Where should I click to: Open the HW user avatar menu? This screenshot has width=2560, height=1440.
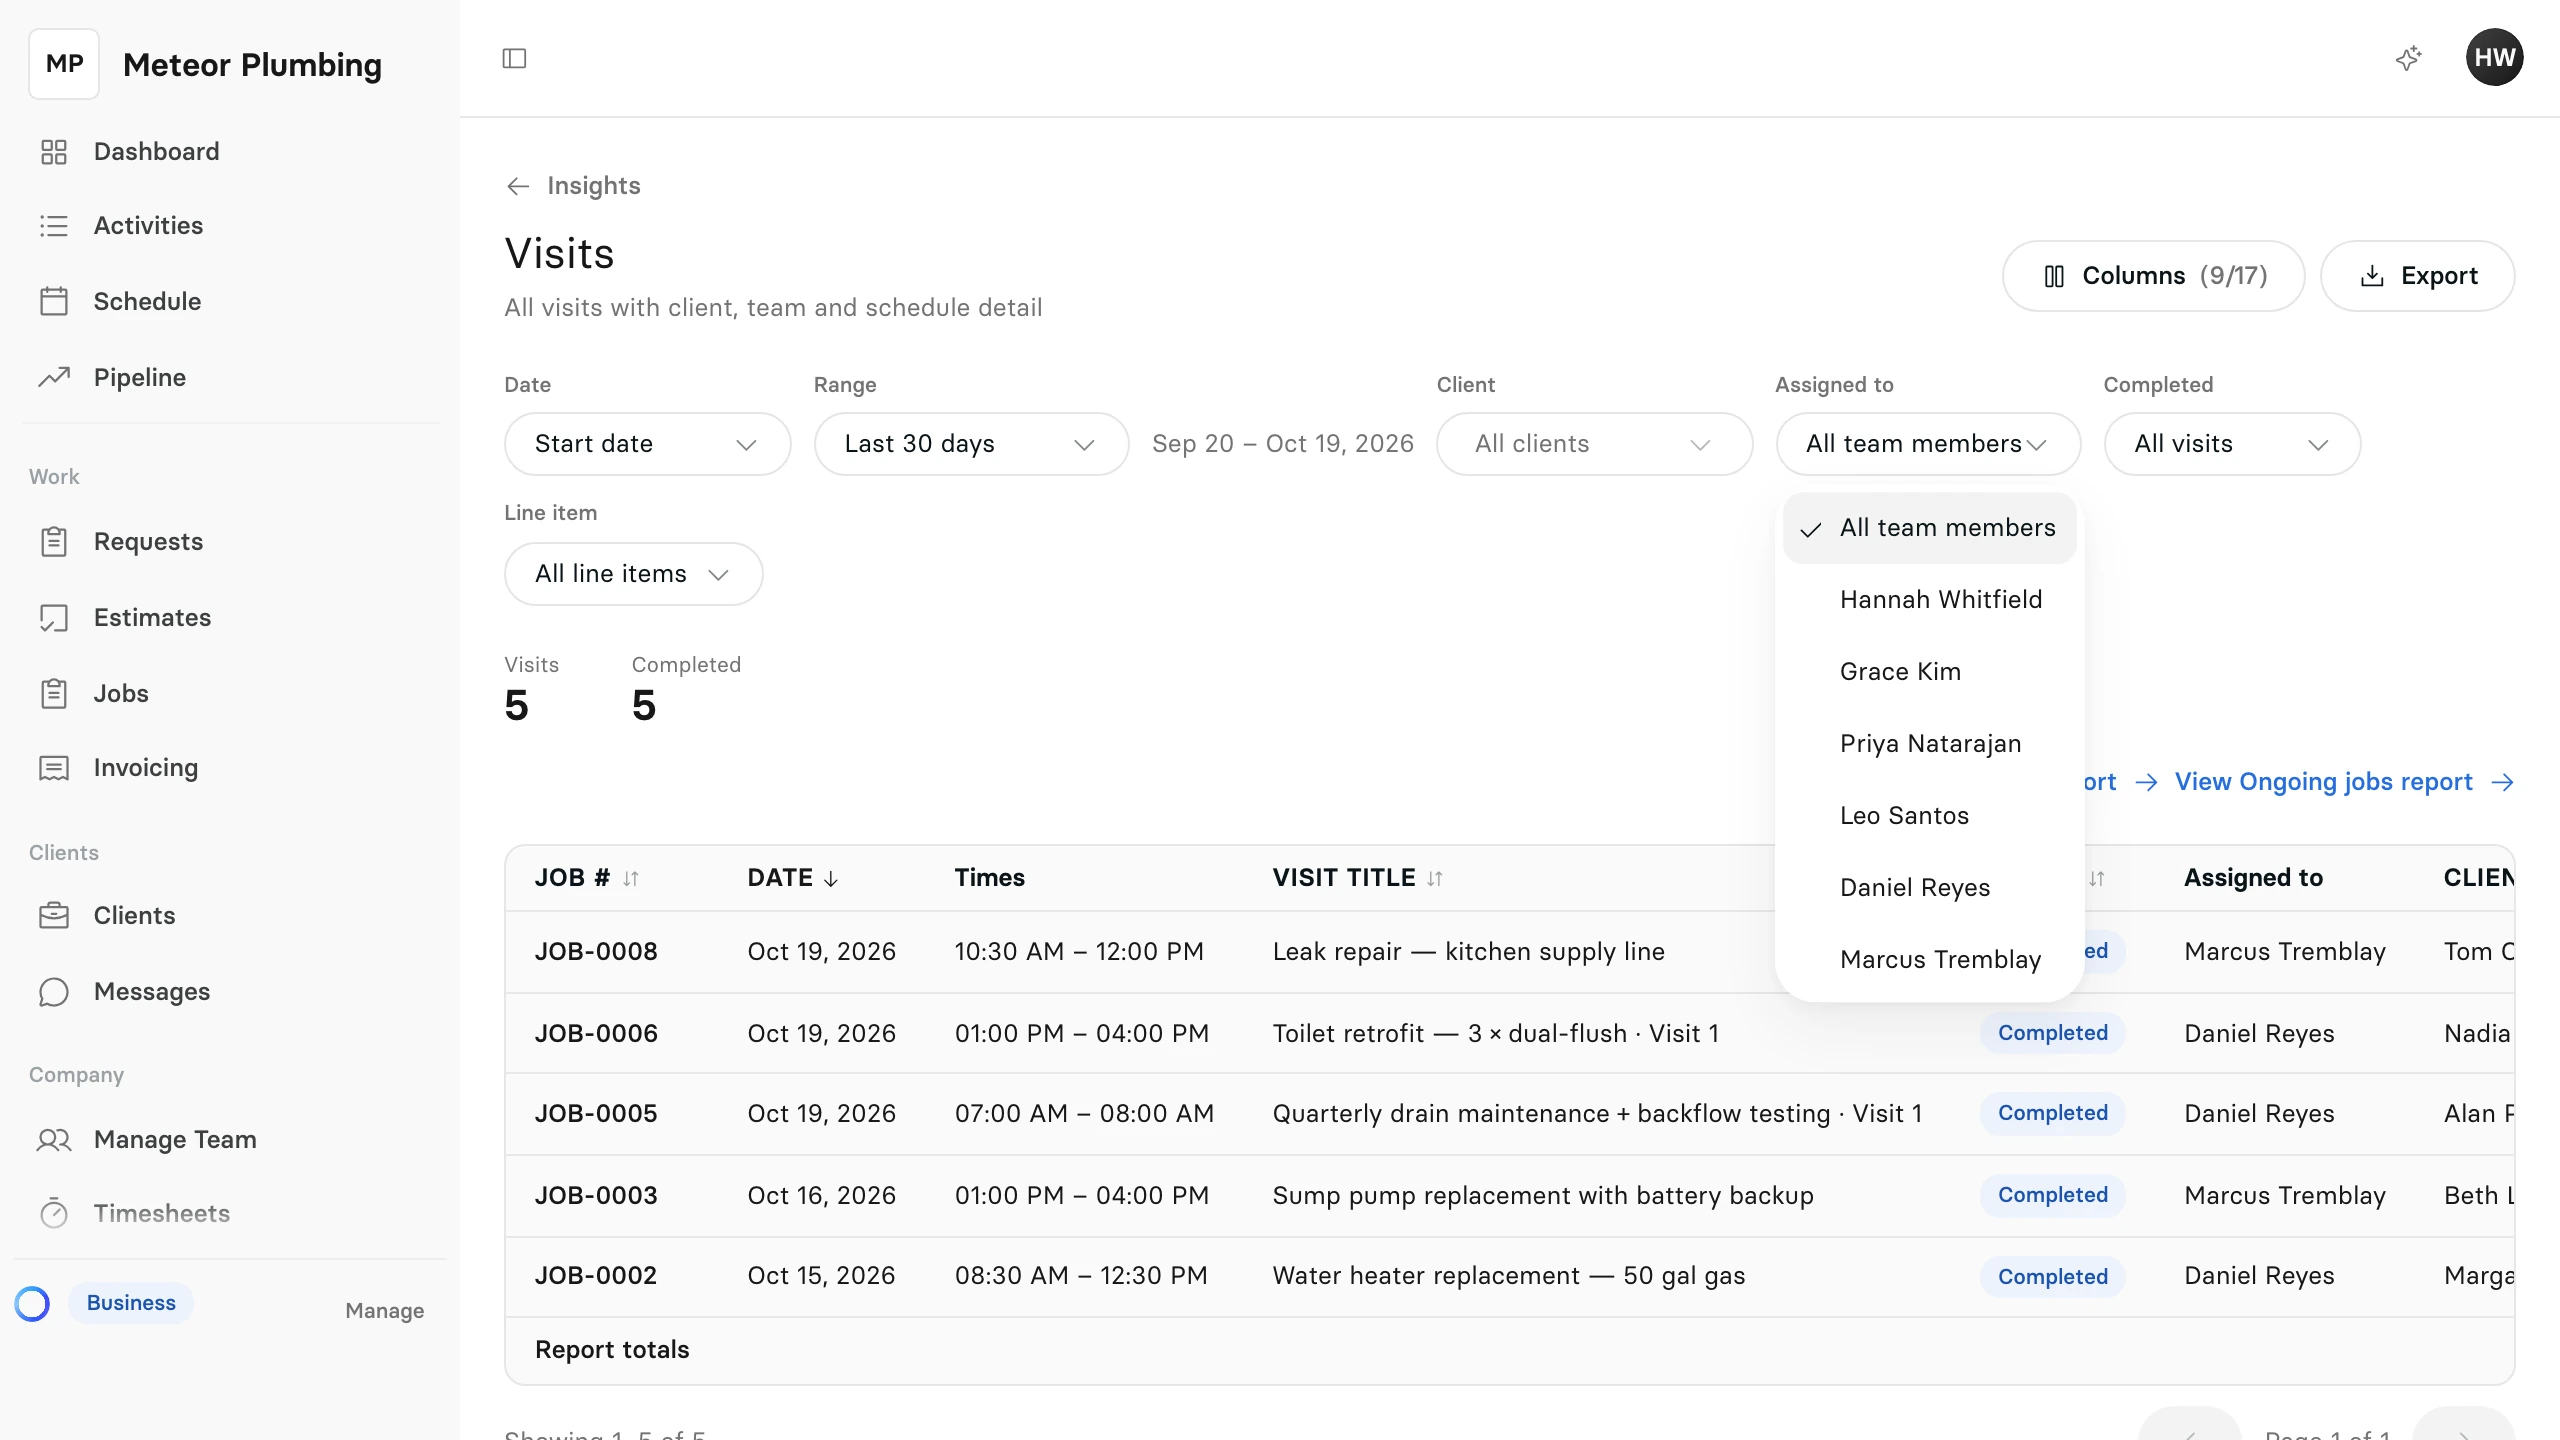coord(2494,57)
